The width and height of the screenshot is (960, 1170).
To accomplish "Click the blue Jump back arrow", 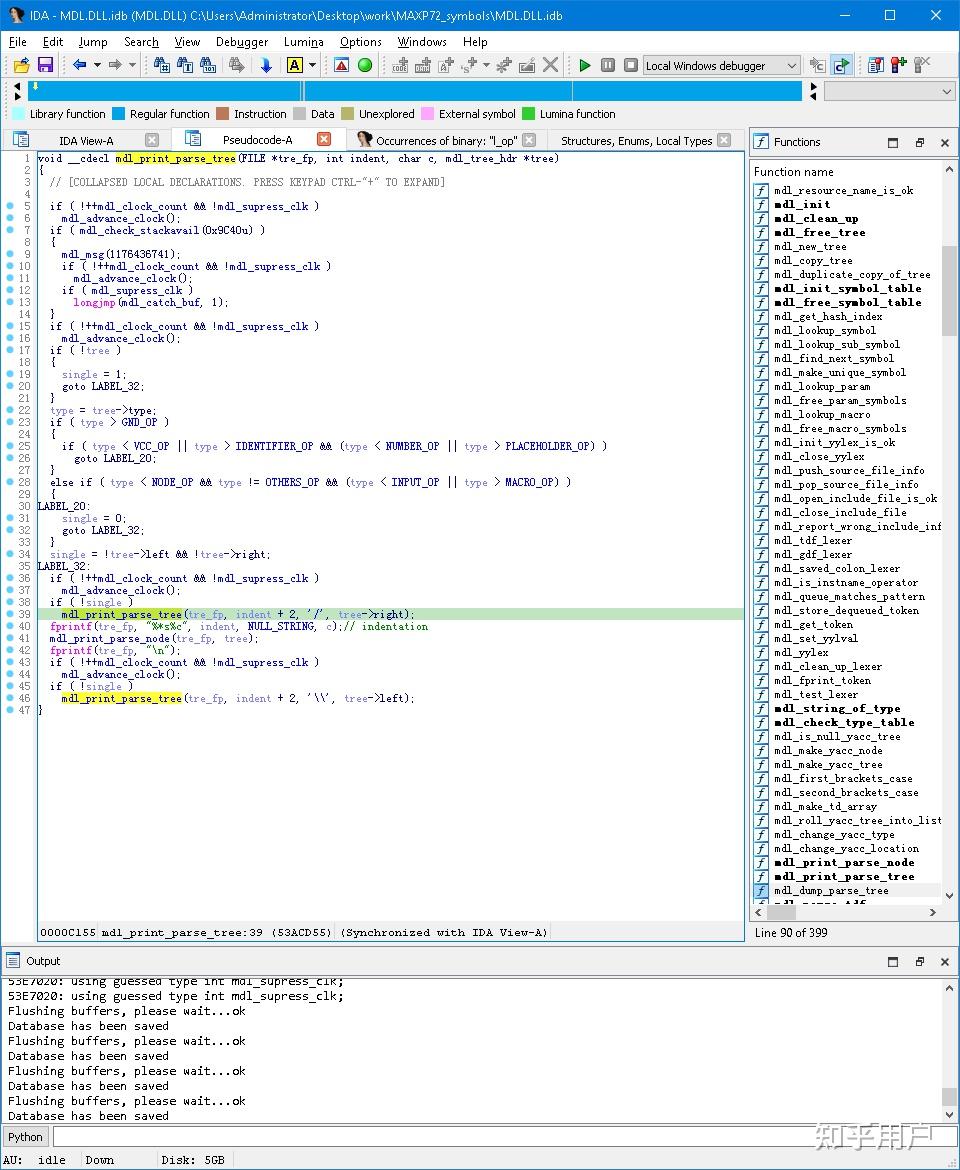I will [79, 65].
